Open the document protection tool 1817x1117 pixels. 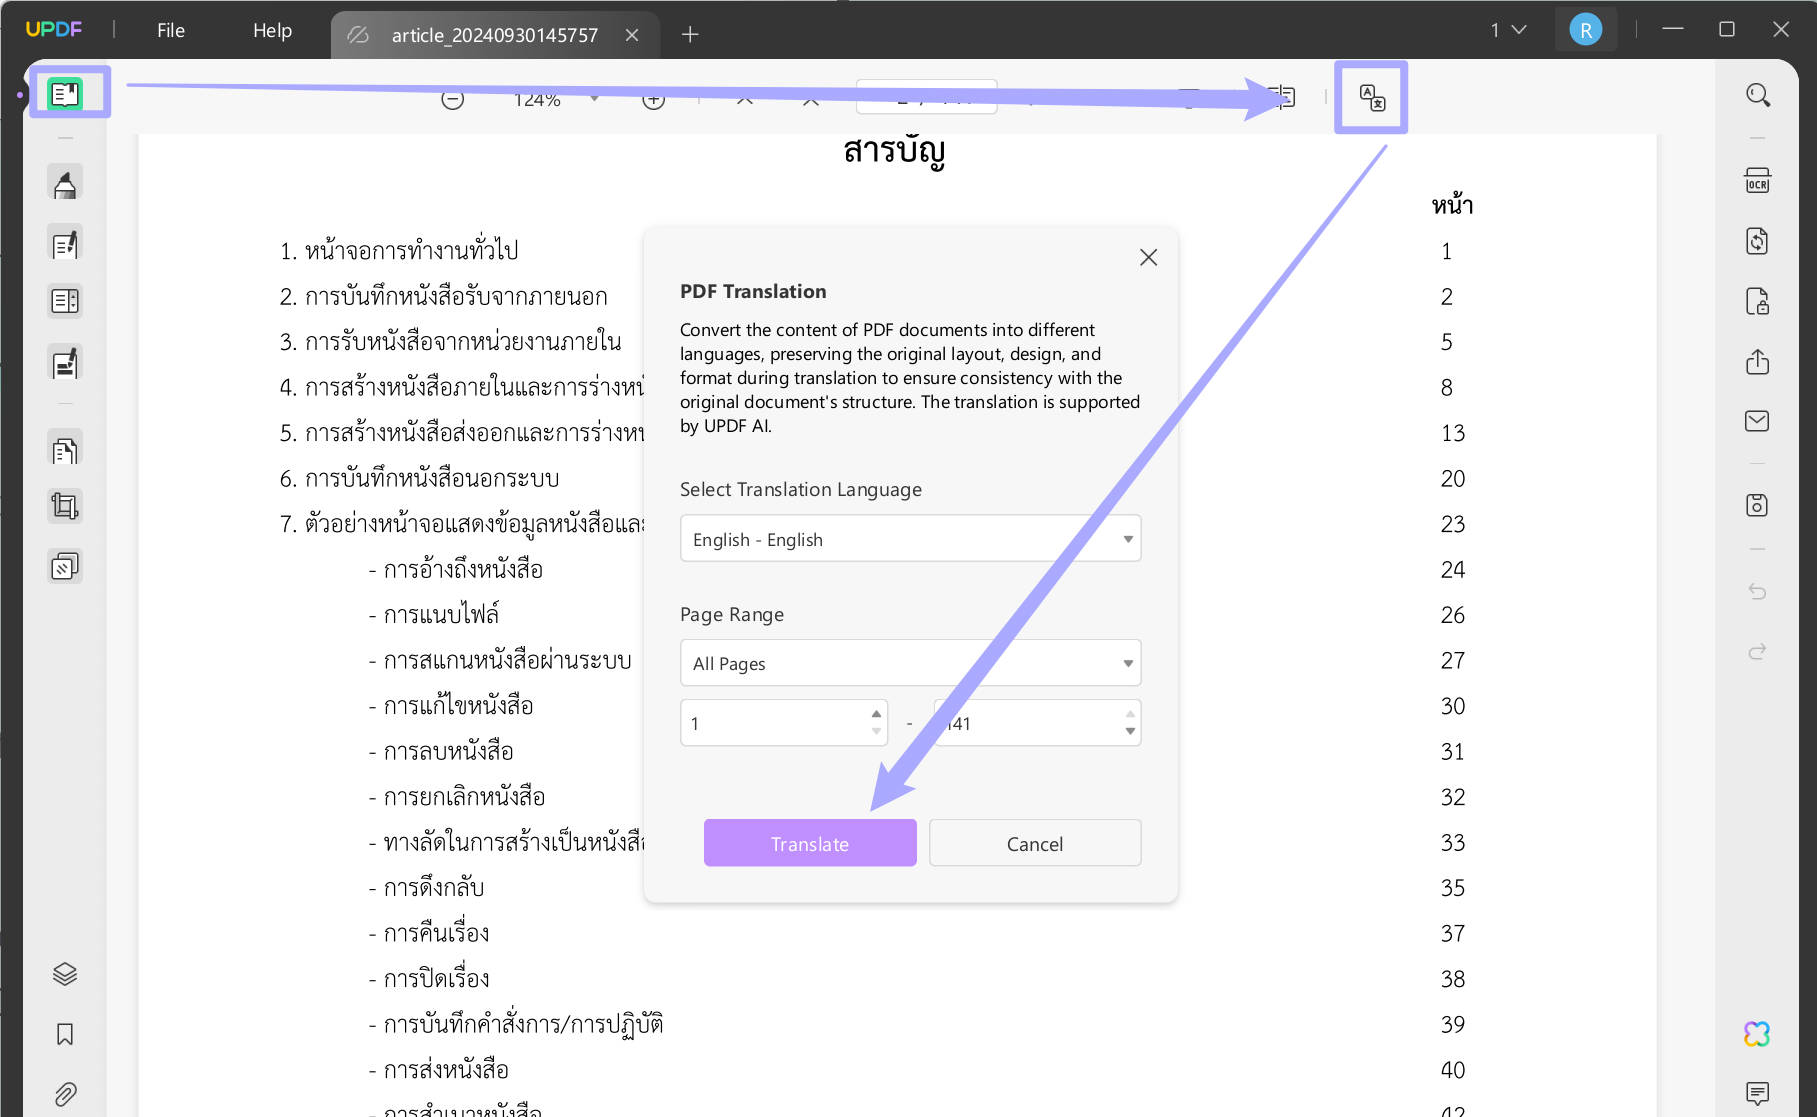click(1757, 303)
